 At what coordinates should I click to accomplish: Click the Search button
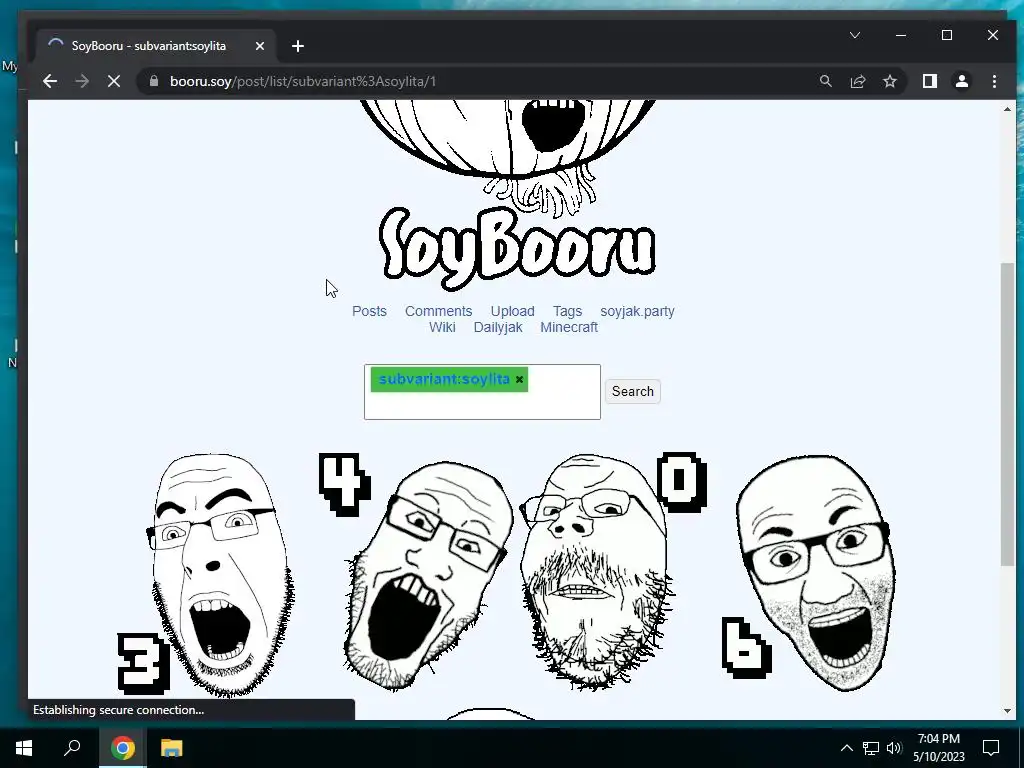click(x=632, y=391)
